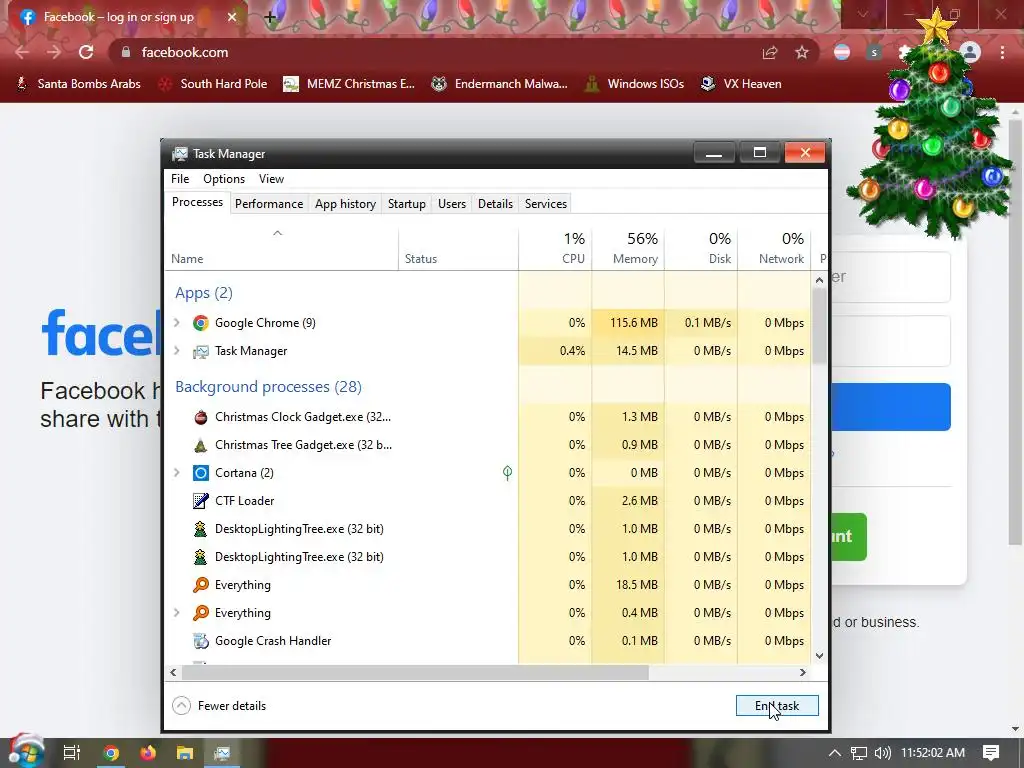The height and width of the screenshot is (768, 1024).
Task: Go forward in Chrome browser
Action: coord(54,52)
